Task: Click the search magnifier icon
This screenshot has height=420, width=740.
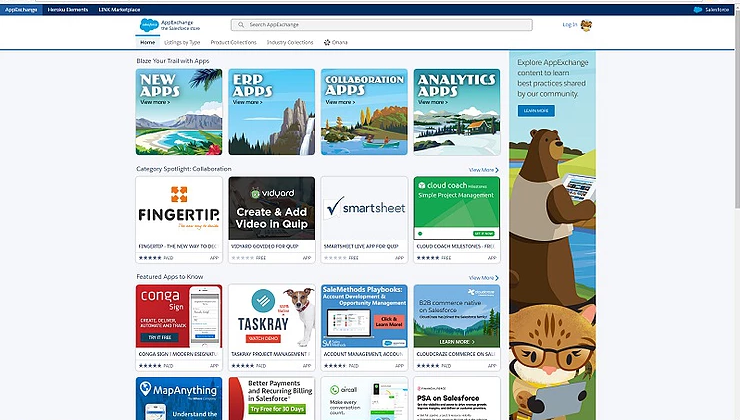Action: coord(239,25)
